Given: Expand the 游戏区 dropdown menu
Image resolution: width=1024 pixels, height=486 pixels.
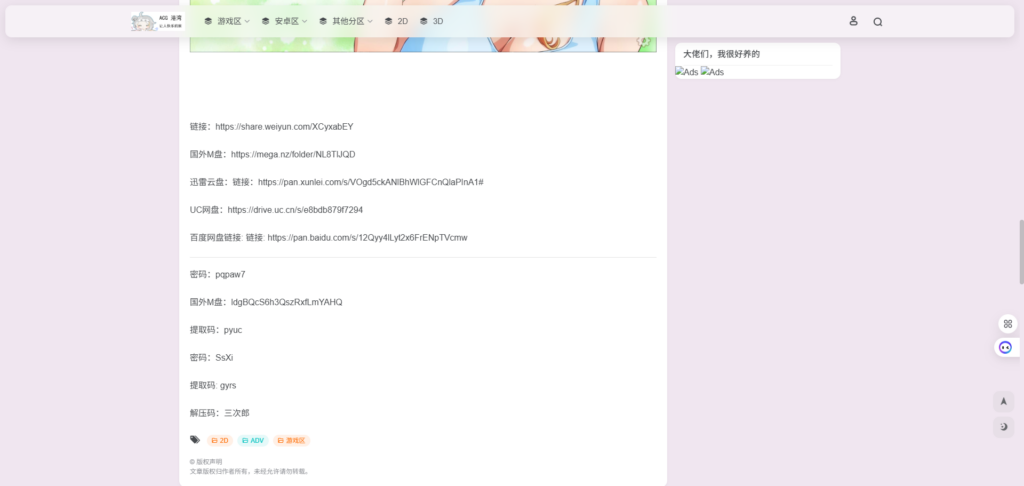Looking at the screenshot, I should pyautogui.click(x=226, y=21).
